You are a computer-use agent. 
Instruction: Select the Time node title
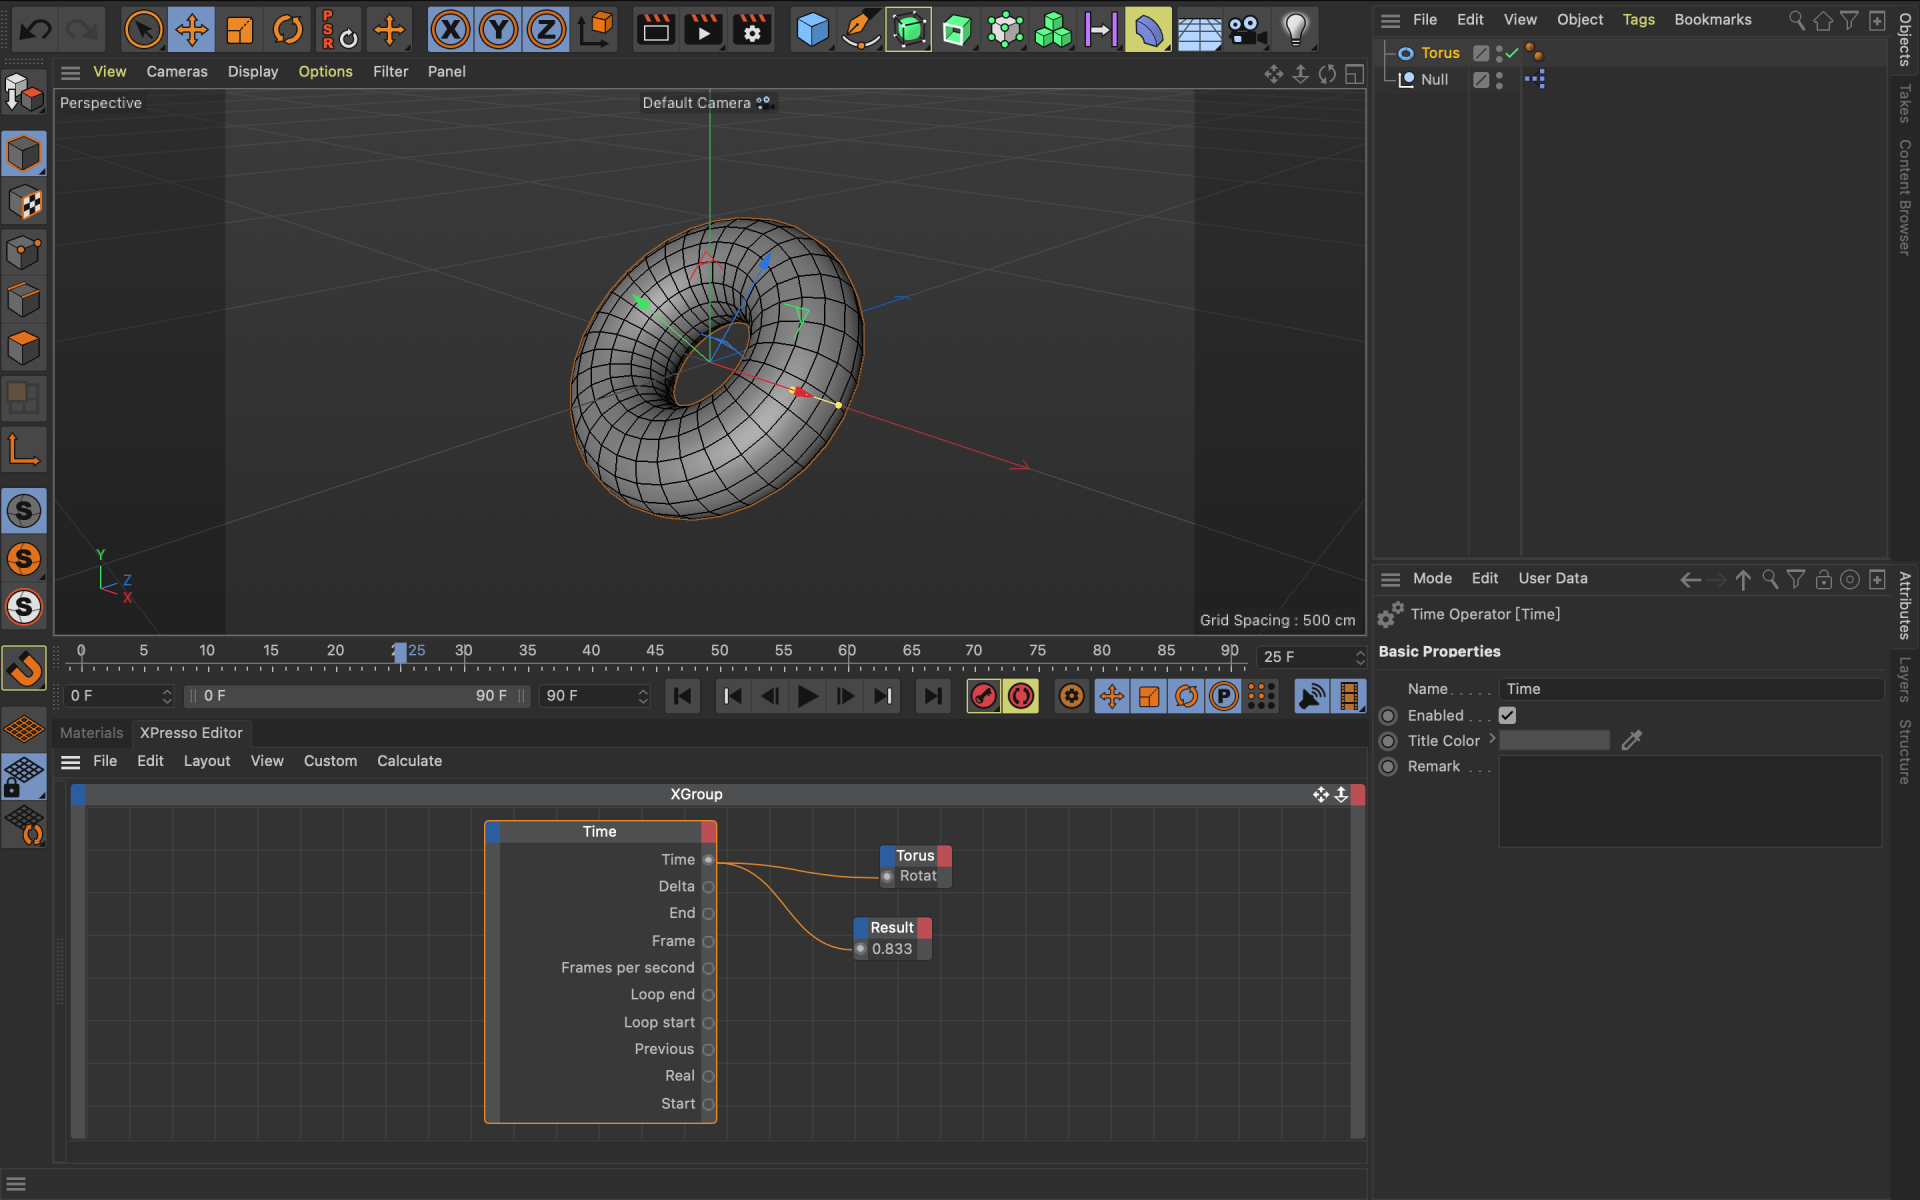(x=599, y=832)
